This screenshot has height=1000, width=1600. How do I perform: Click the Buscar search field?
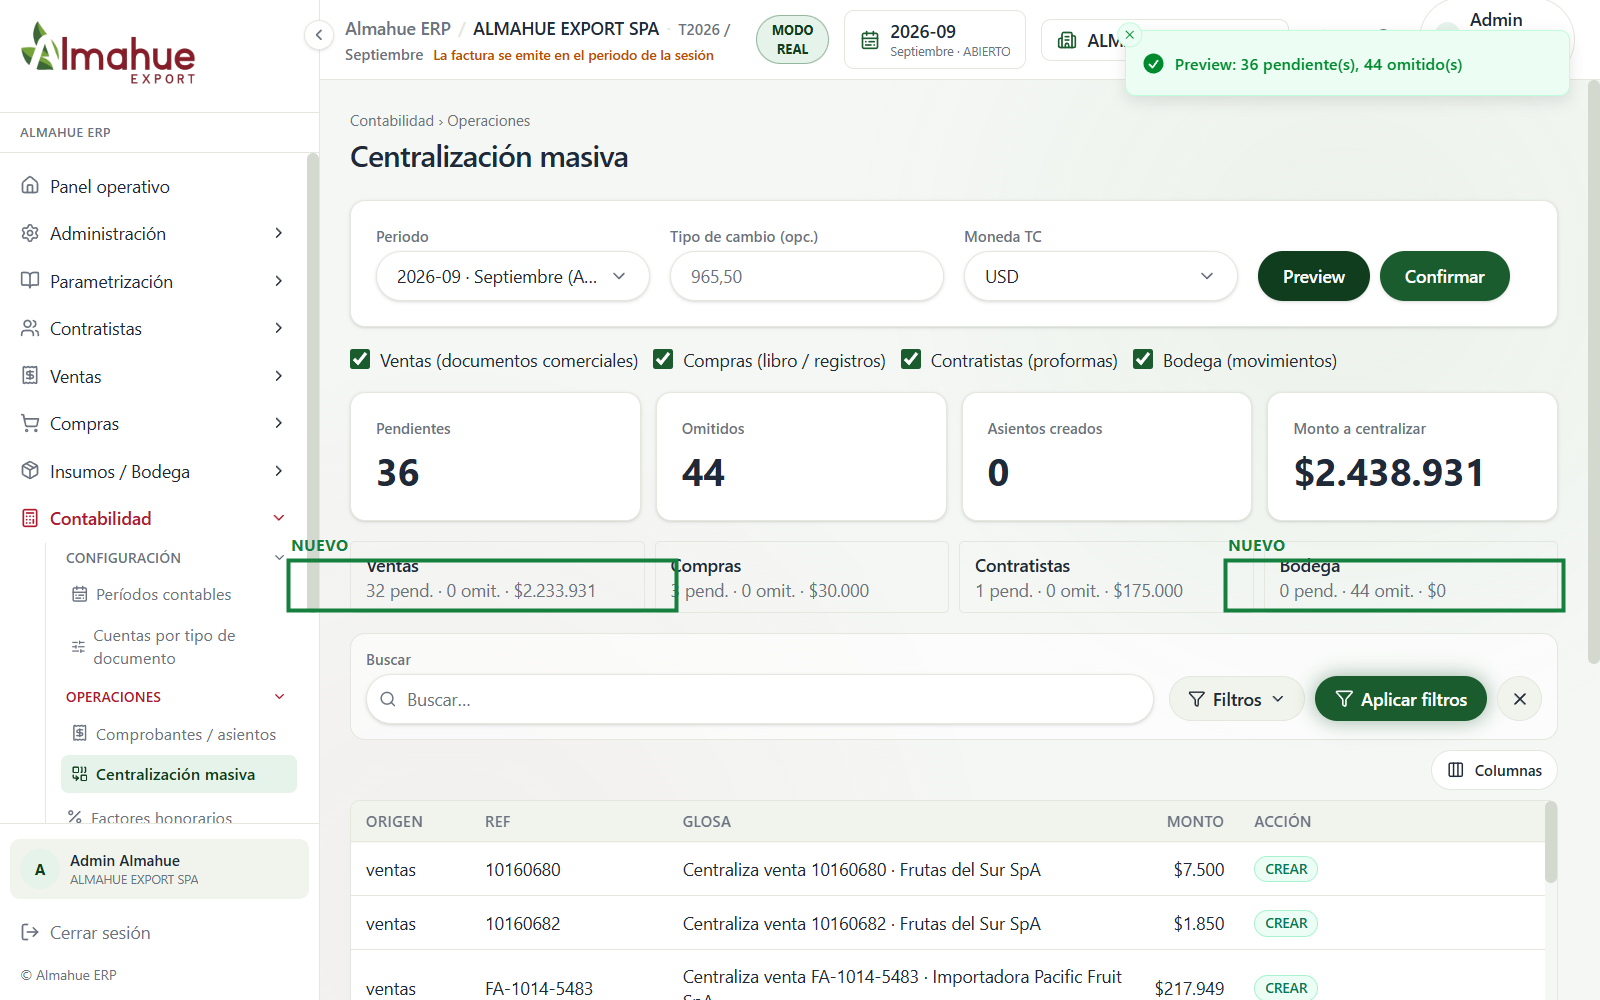[x=760, y=699]
